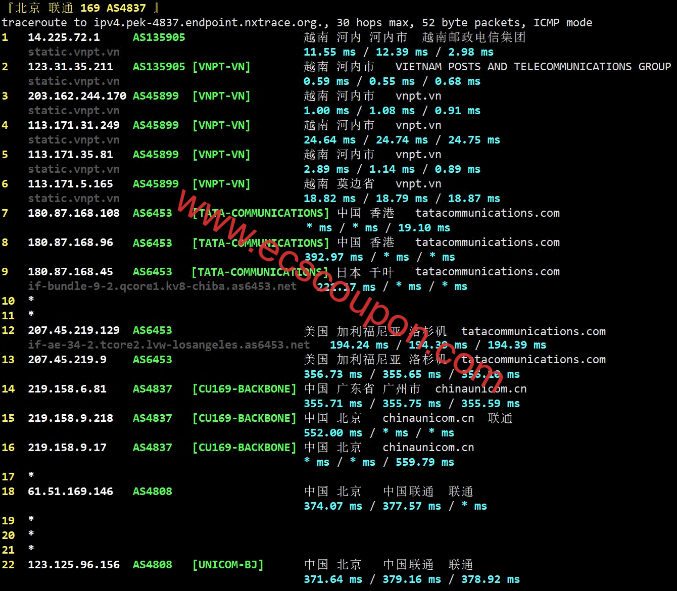Screen dimensions: 677x591
Task: Click IP address 14.225.72.1
Action: click(x=64, y=38)
